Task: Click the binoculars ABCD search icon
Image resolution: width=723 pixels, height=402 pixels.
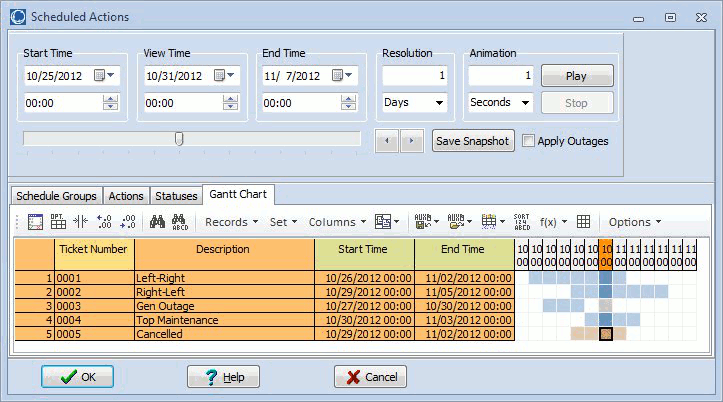Action: 180,222
